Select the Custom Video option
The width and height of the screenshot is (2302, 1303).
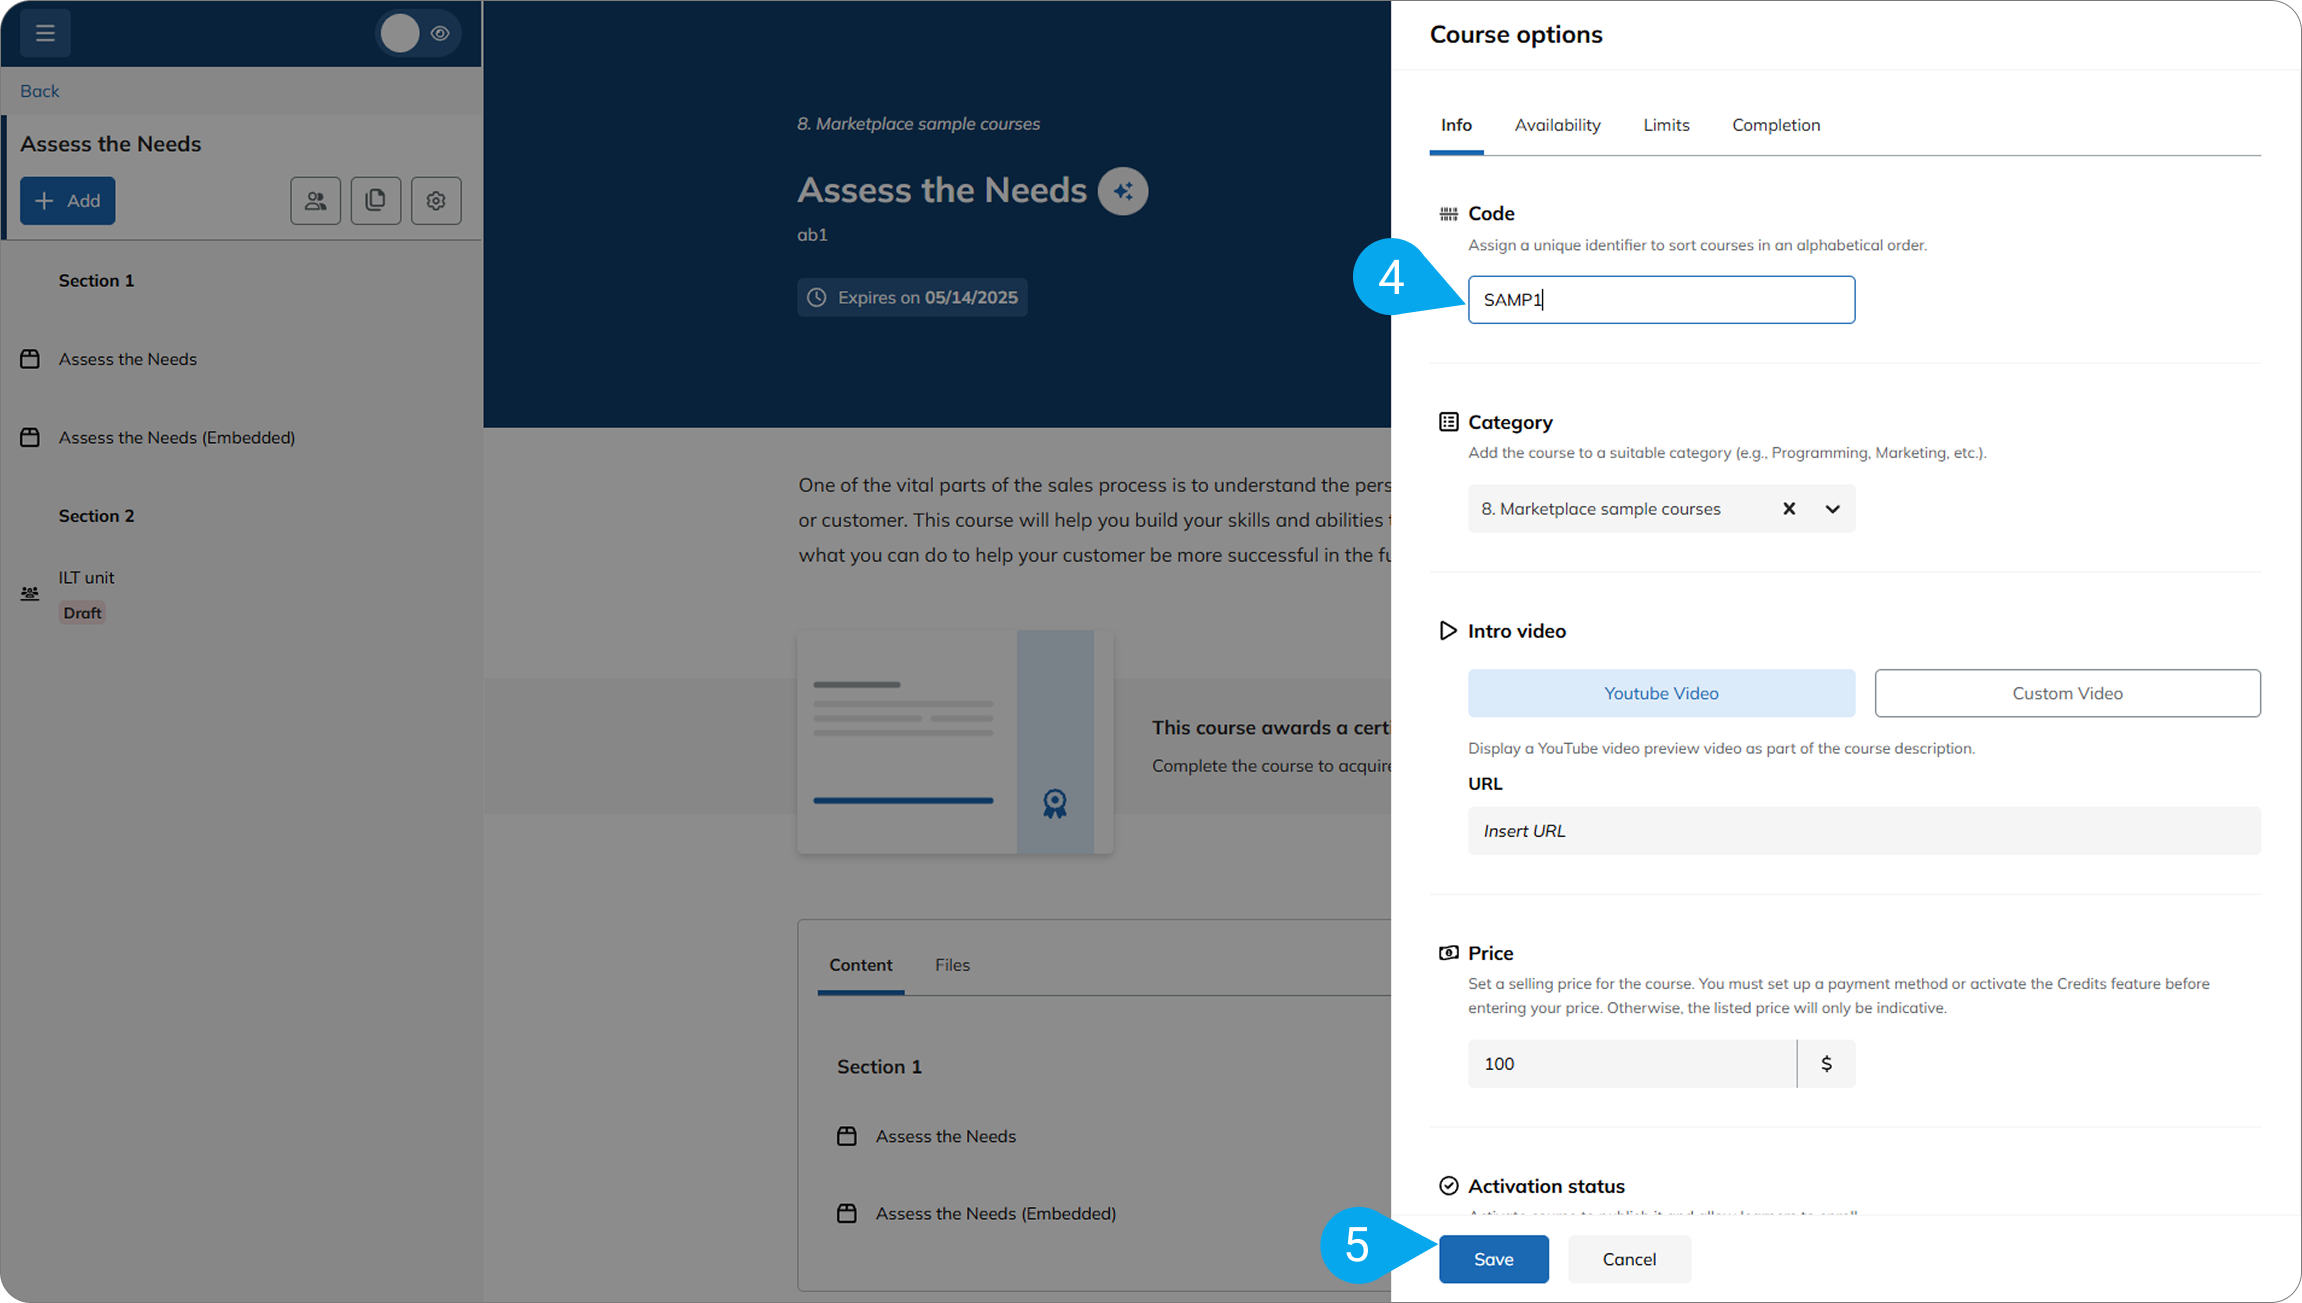(2067, 693)
